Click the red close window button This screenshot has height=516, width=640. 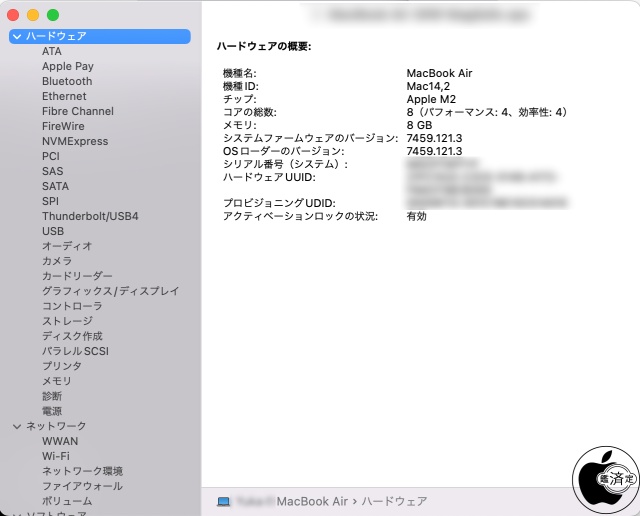click(14, 15)
